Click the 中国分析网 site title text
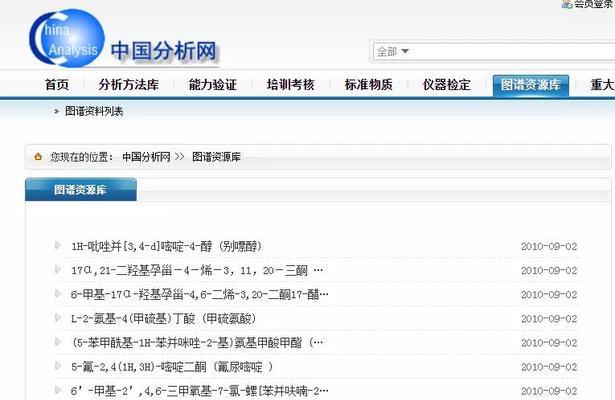615x400 pixels. tap(164, 51)
